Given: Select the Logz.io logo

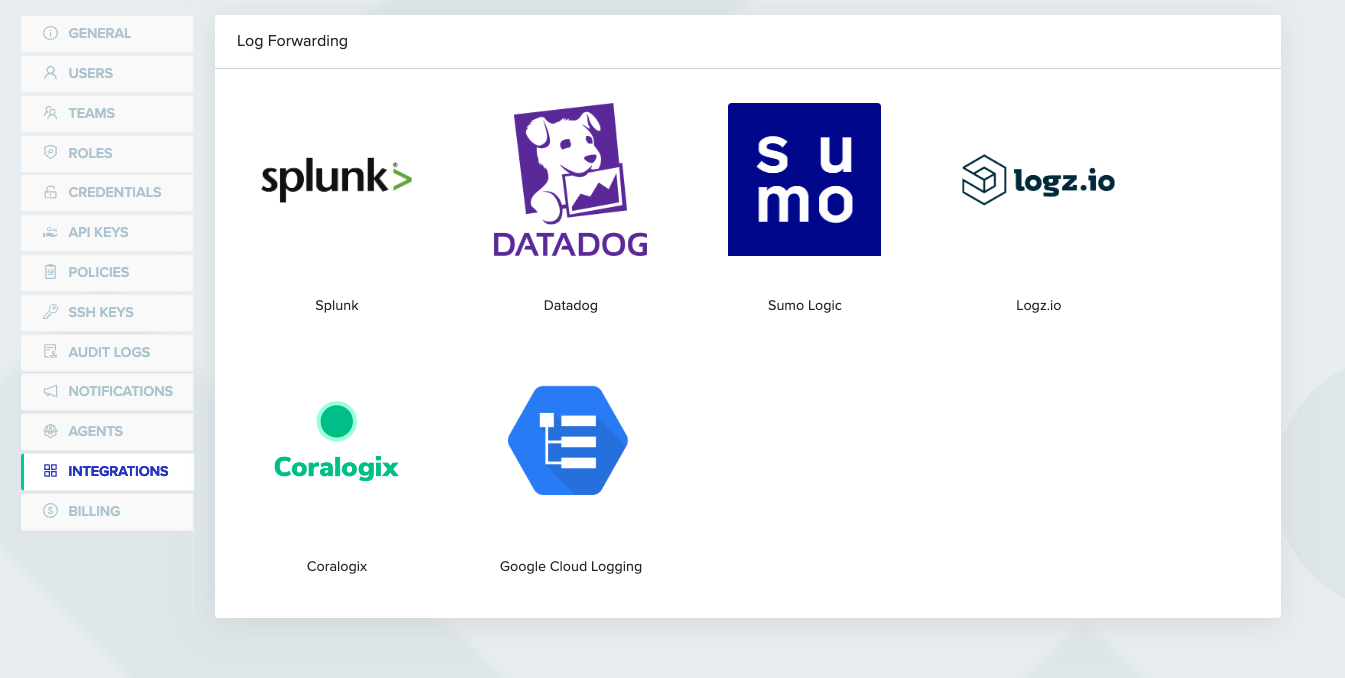Looking at the screenshot, I should [x=1038, y=180].
